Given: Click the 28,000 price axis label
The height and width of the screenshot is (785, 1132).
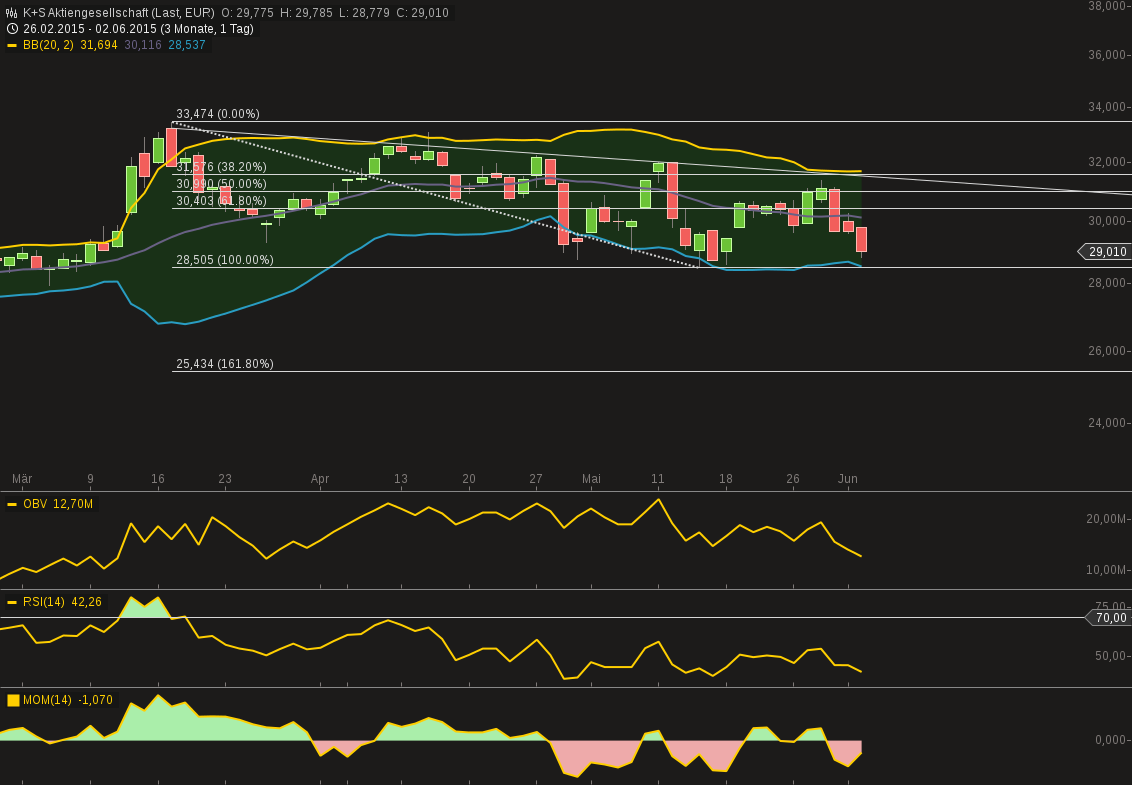Looking at the screenshot, I should (1107, 283).
